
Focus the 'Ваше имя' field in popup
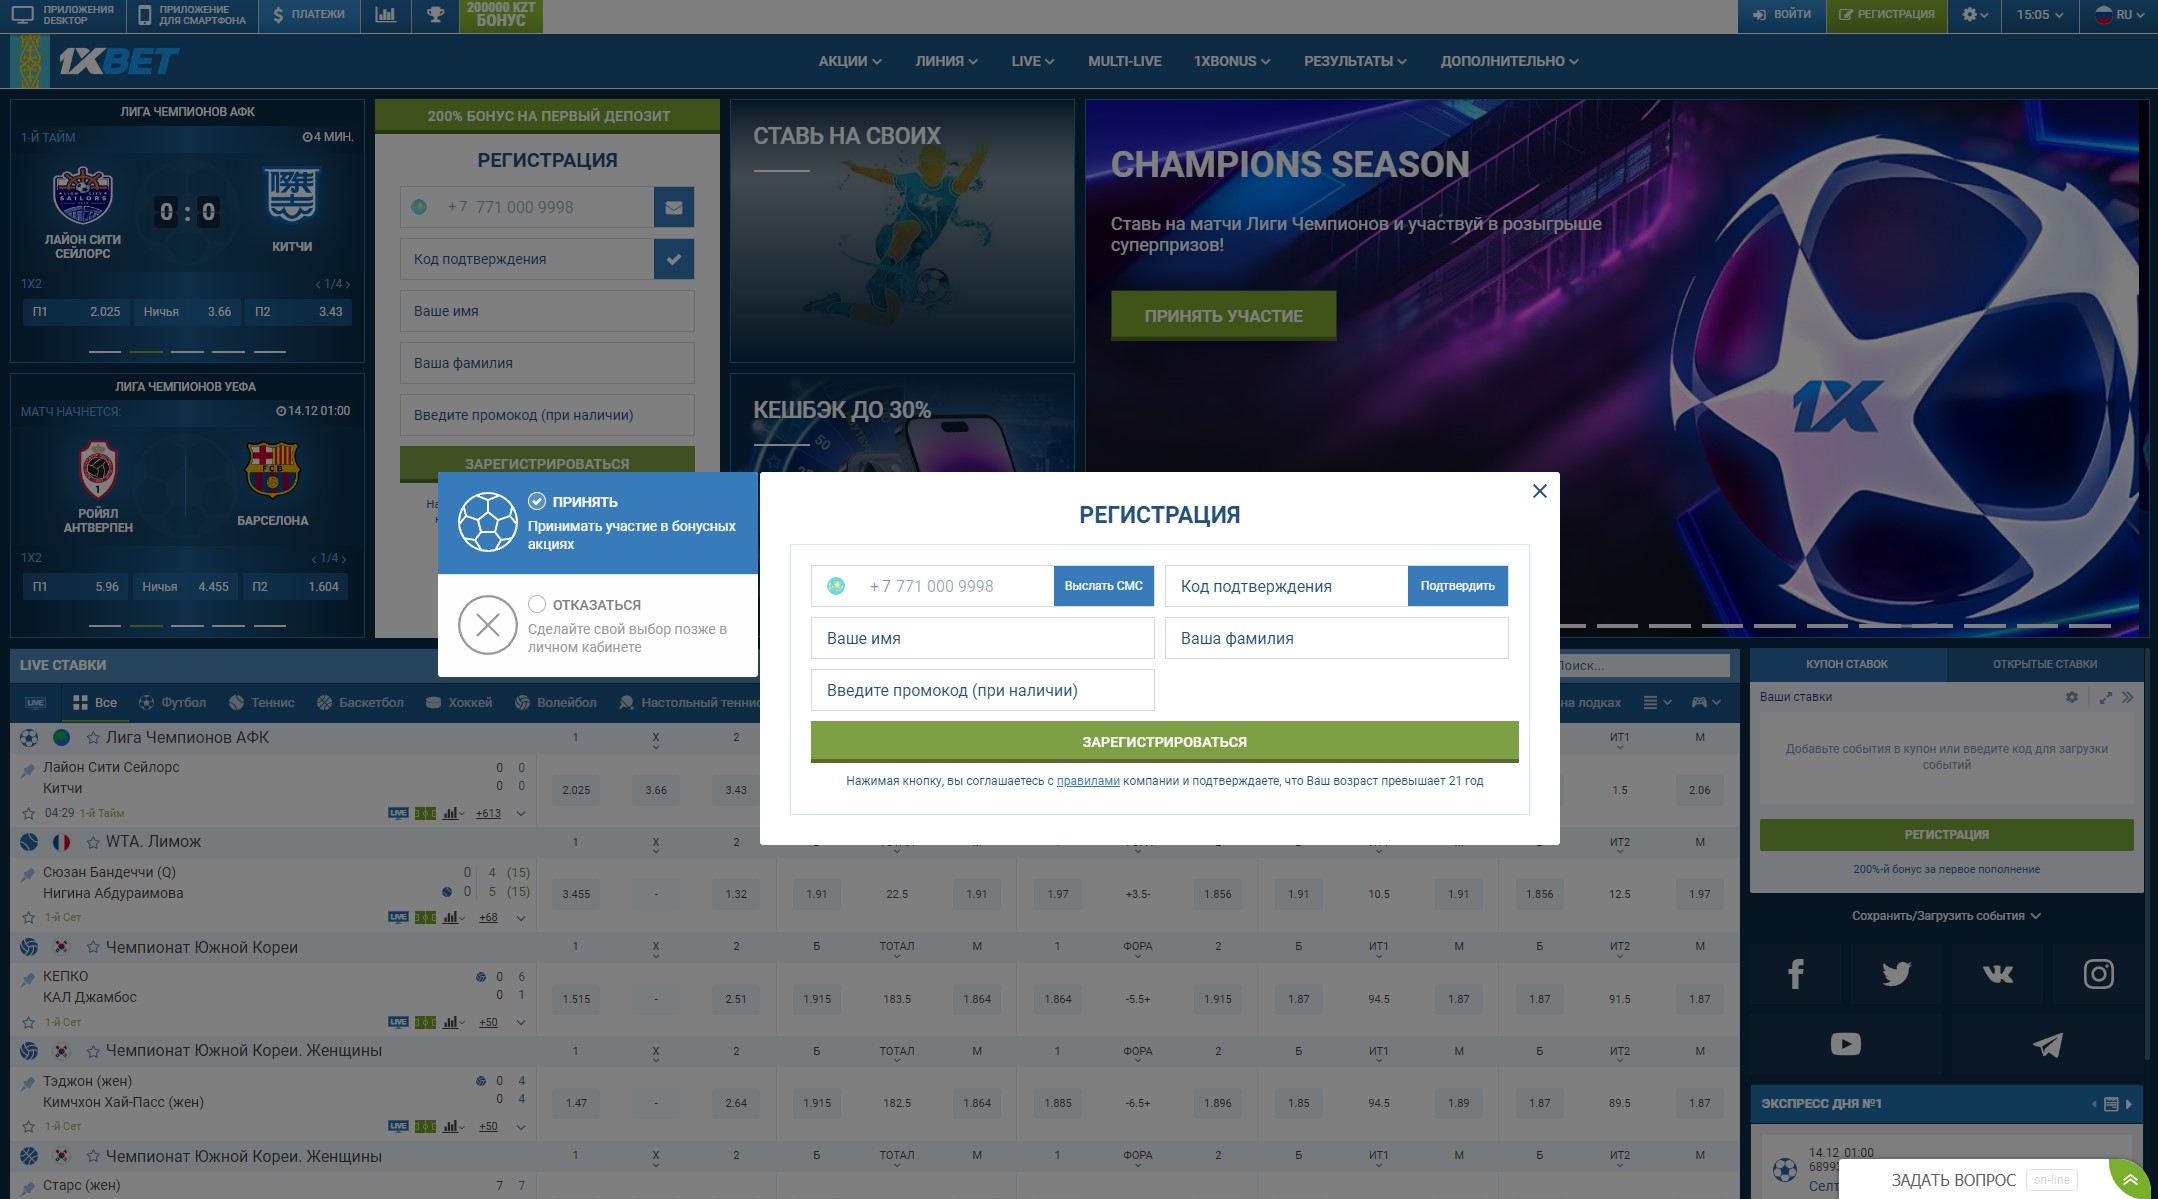pyautogui.click(x=982, y=638)
